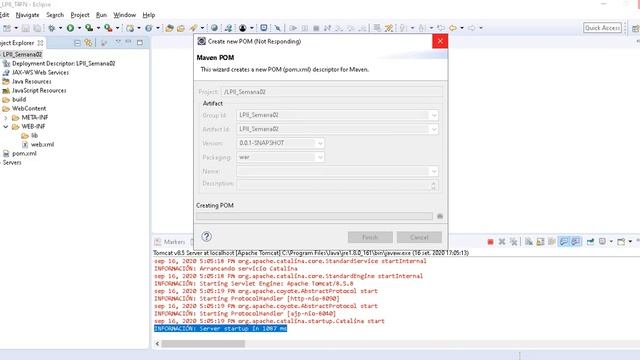Click the Clear Console icon
Image resolution: width=640 pixels, height=360 pixels.
[x=529, y=242]
